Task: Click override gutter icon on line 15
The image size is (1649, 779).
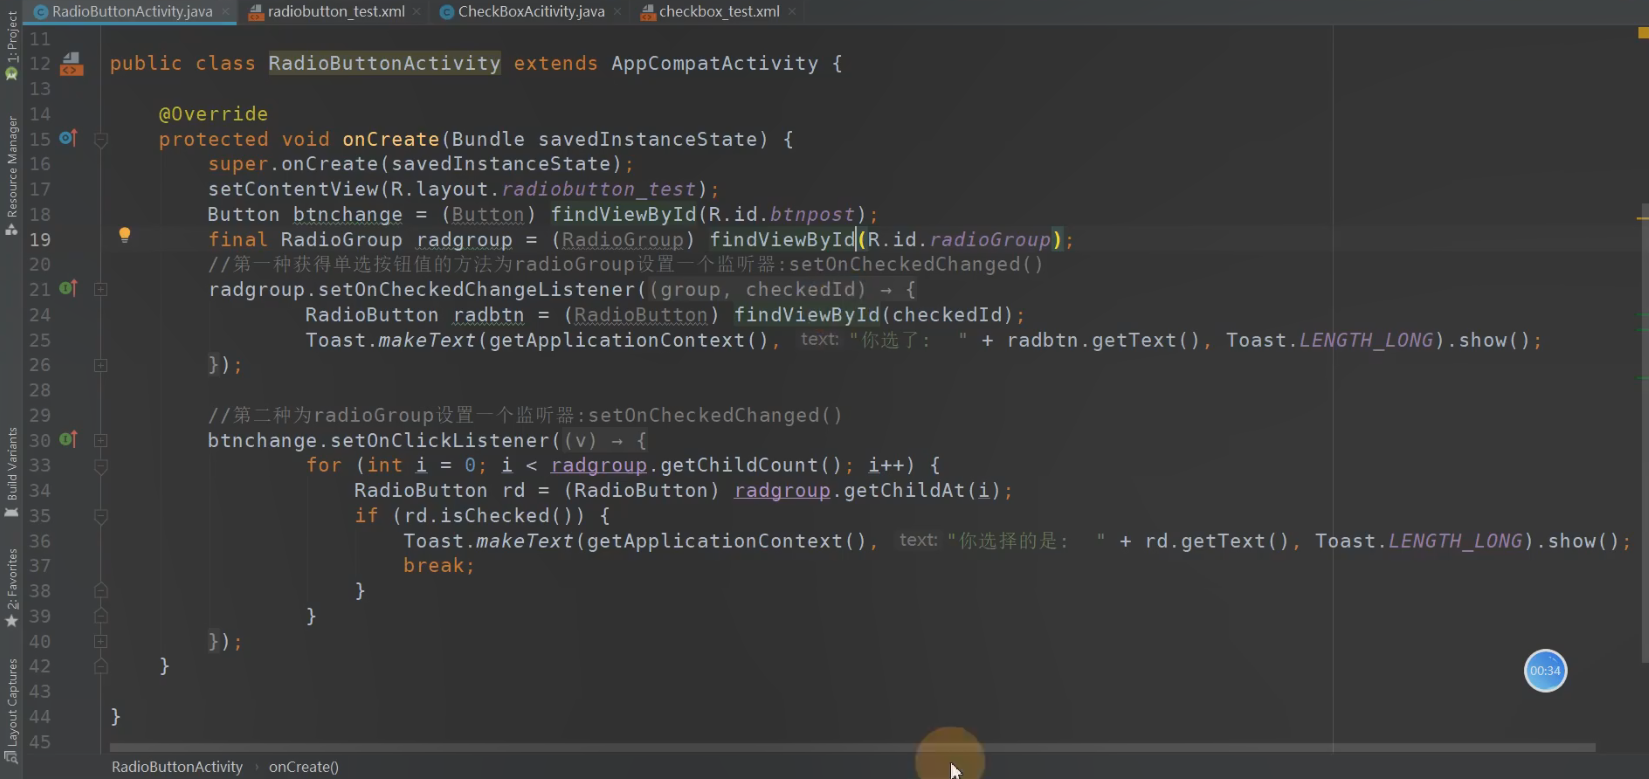Action: 68,138
